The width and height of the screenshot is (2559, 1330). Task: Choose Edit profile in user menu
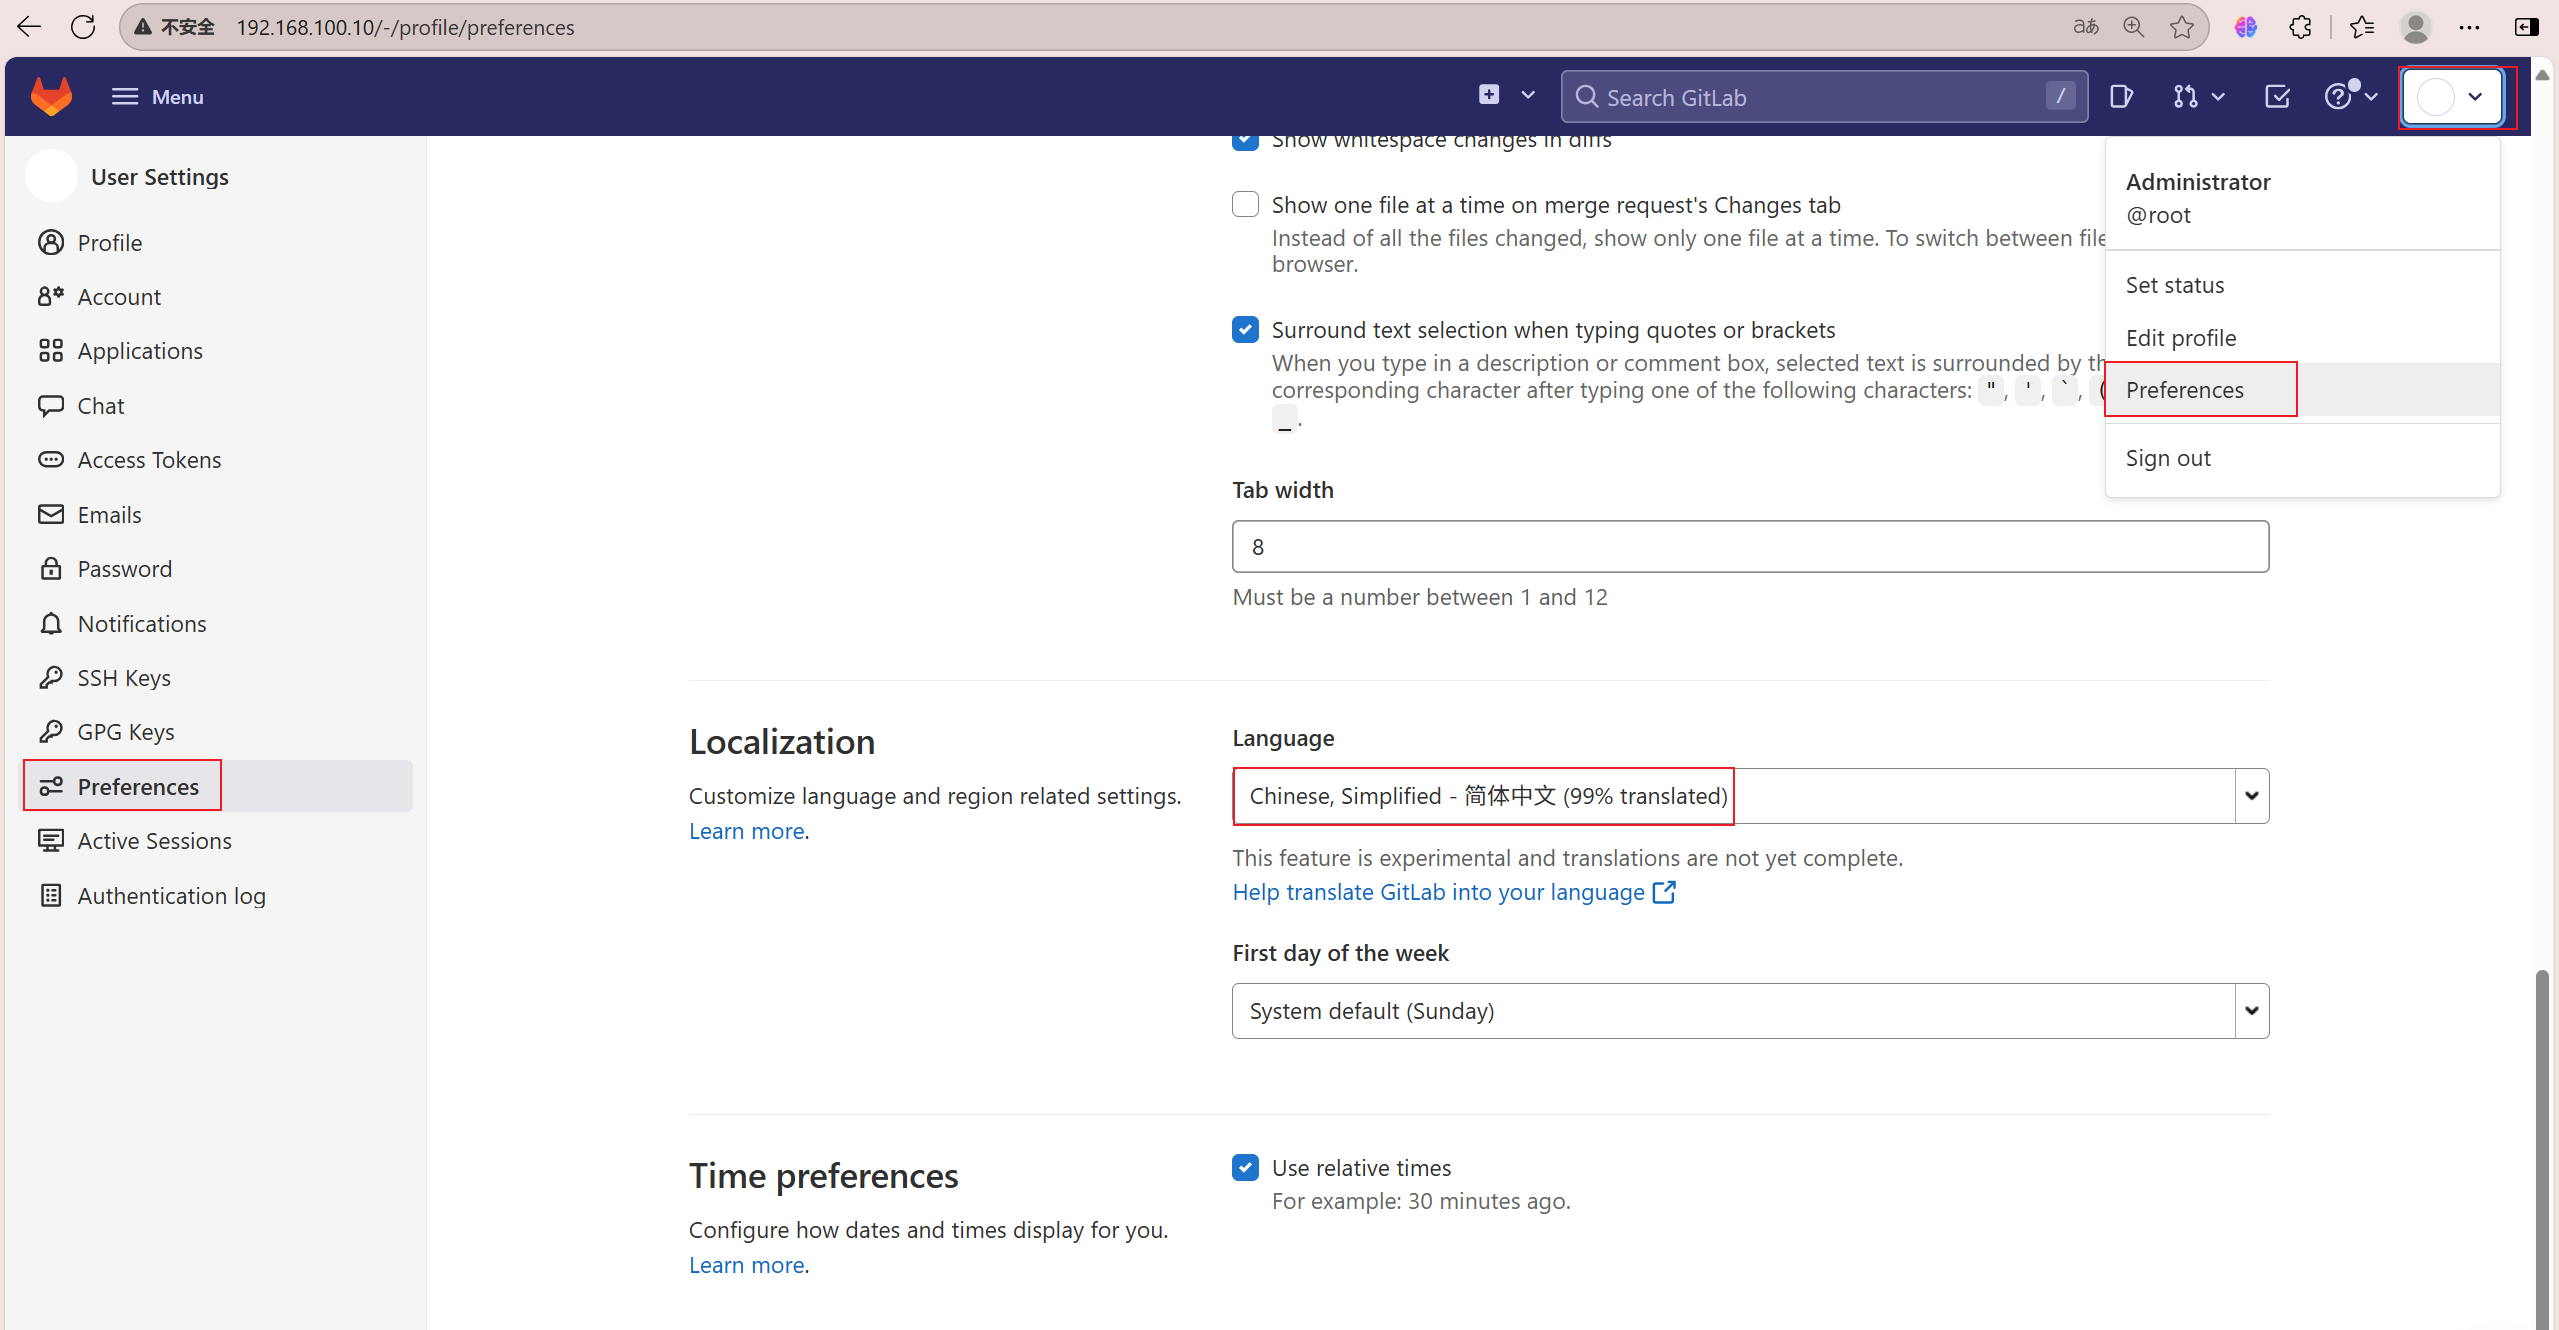[2181, 338]
